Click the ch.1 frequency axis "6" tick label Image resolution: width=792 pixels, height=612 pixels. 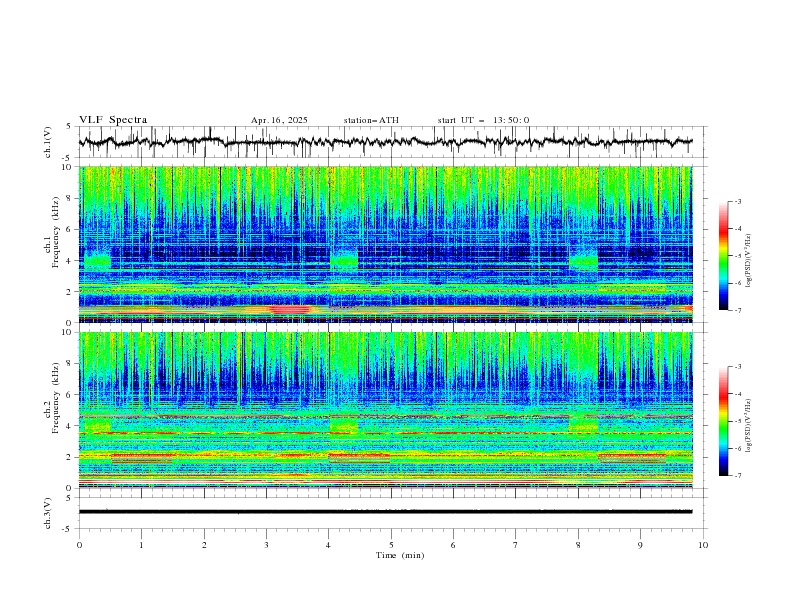coord(71,229)
